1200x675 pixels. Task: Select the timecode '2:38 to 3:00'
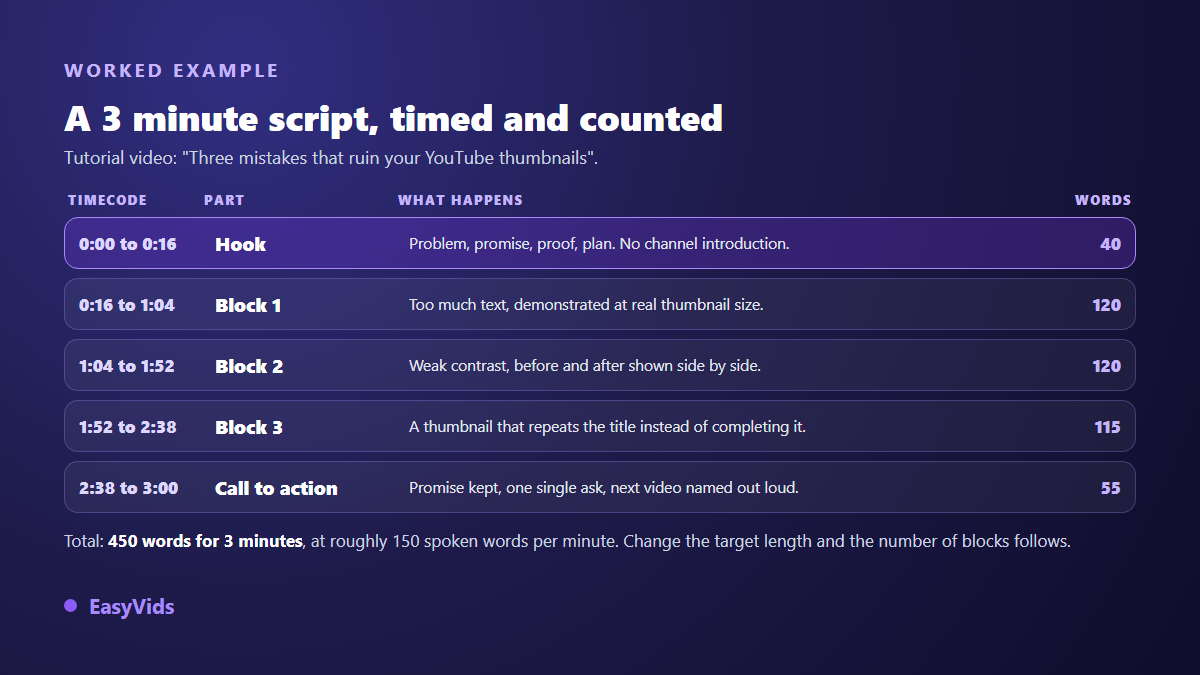[129, 488]
